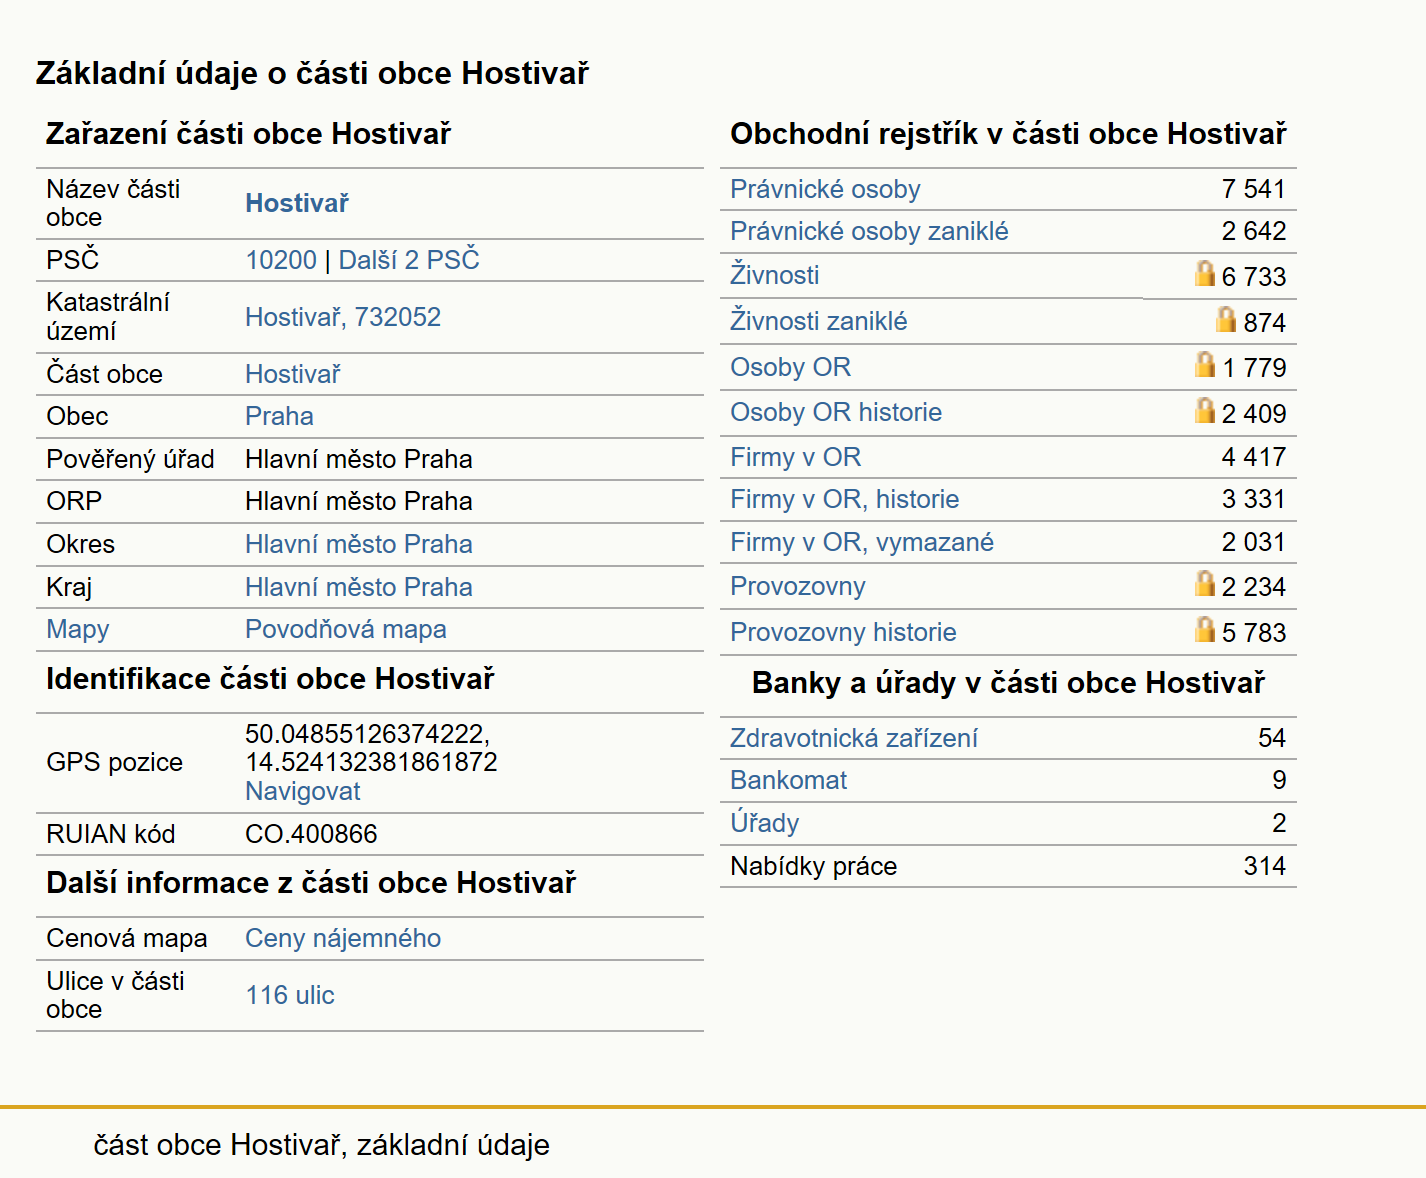Click the lock icon beside Živnosti count
The height and width of the screenshot is (1178, 1426).
coord(1205,273)
